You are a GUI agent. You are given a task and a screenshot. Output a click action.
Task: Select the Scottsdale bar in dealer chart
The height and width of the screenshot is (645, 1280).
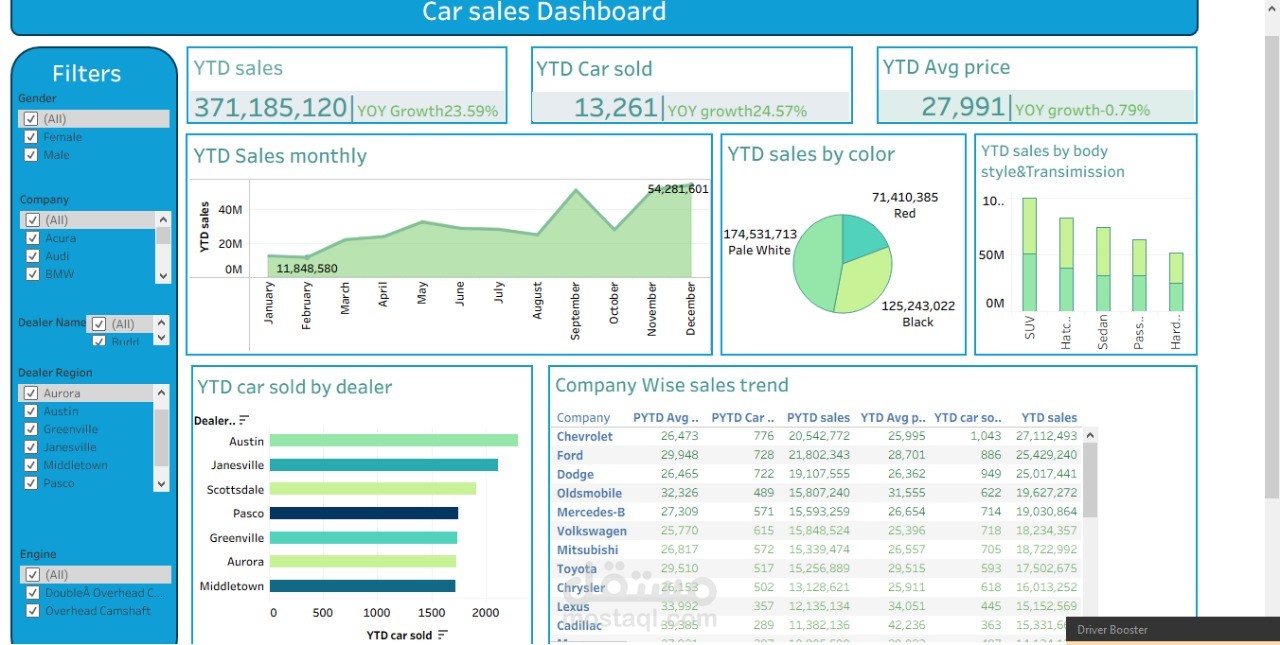pyautogui.click(x=373, y=489)
